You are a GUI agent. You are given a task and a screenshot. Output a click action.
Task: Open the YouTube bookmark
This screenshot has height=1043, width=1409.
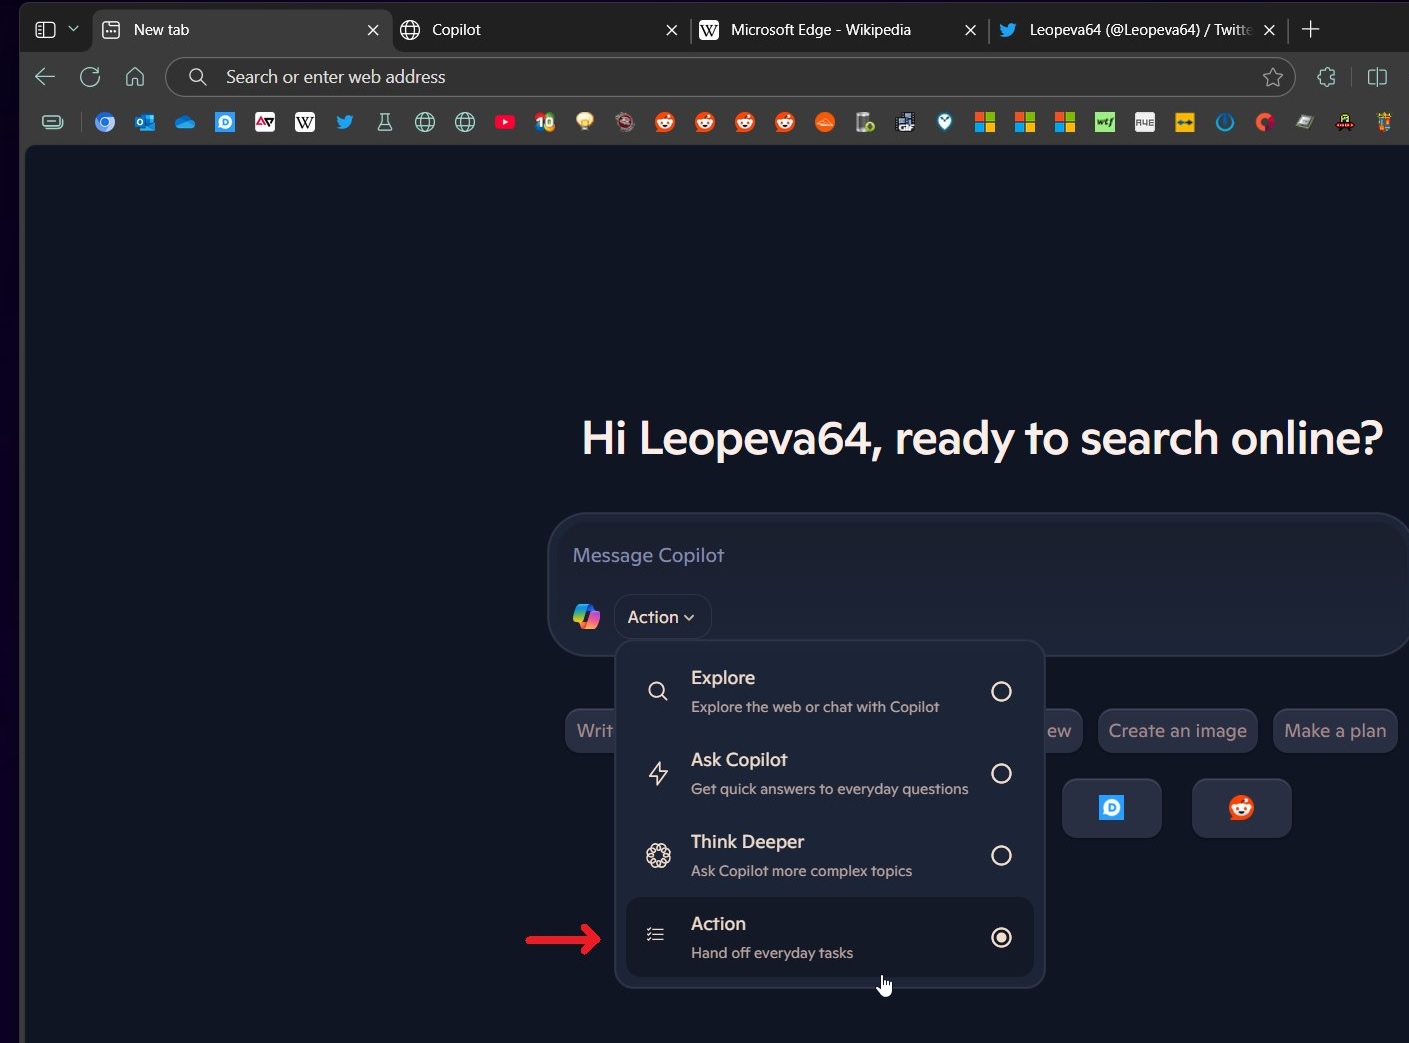click(x=505, y=122)
